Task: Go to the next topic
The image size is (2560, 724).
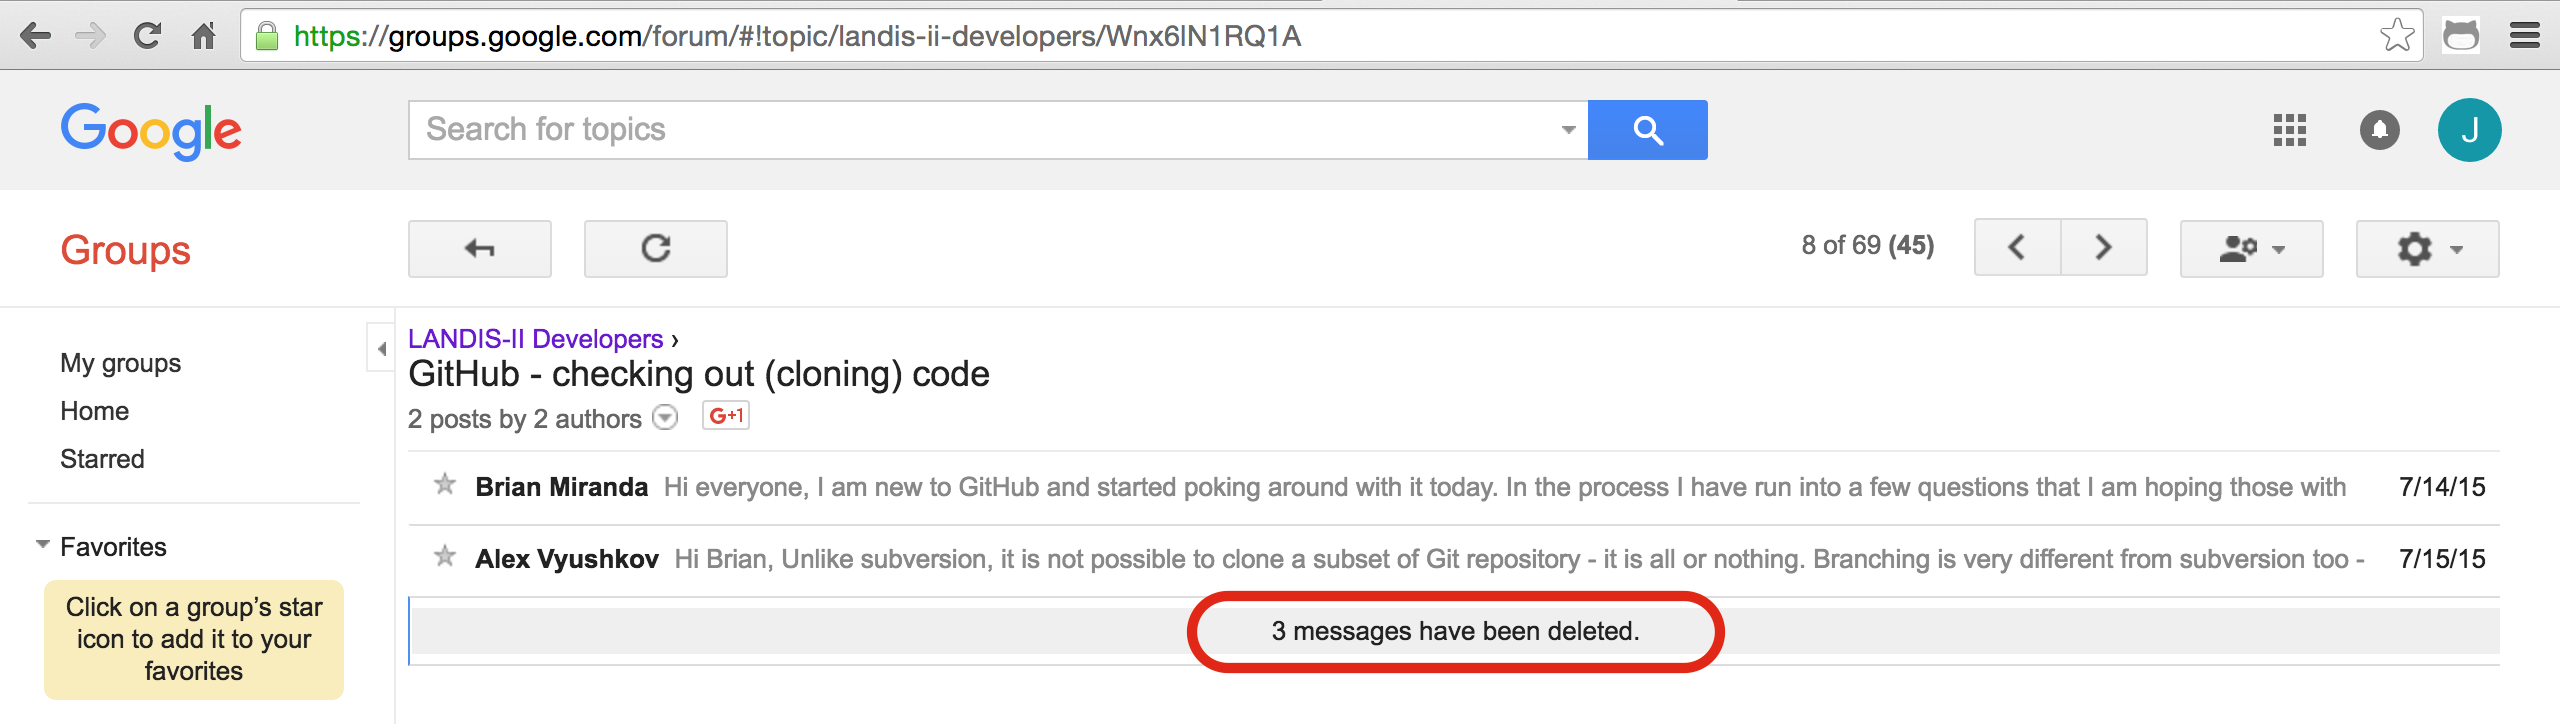Action: click(x=2104, y=247)
